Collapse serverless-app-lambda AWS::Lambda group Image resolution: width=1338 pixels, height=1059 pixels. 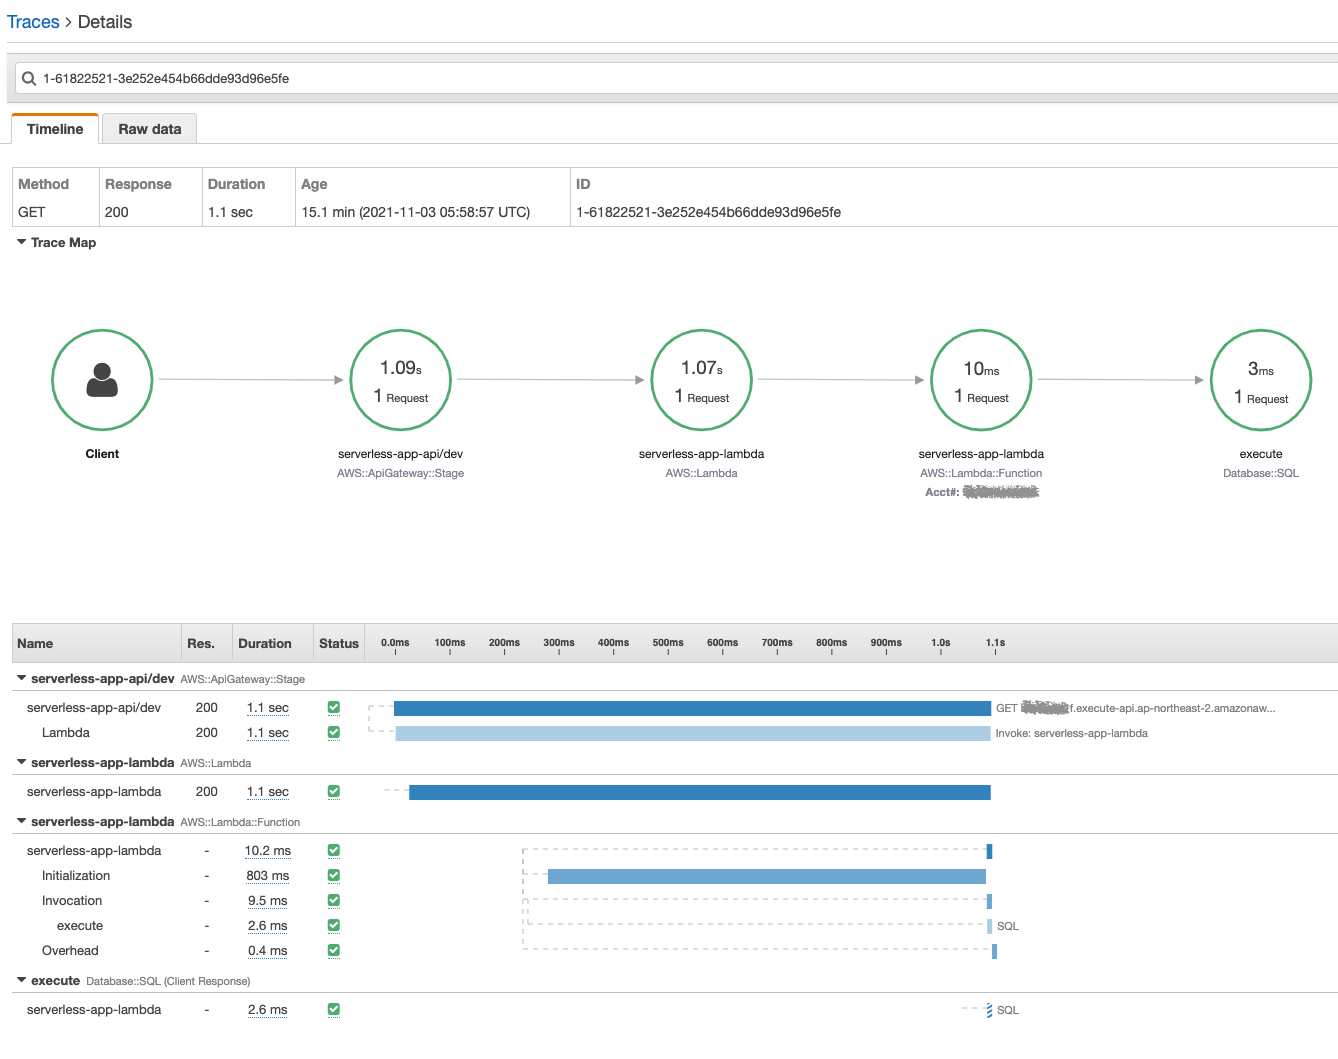coord(22,762)
